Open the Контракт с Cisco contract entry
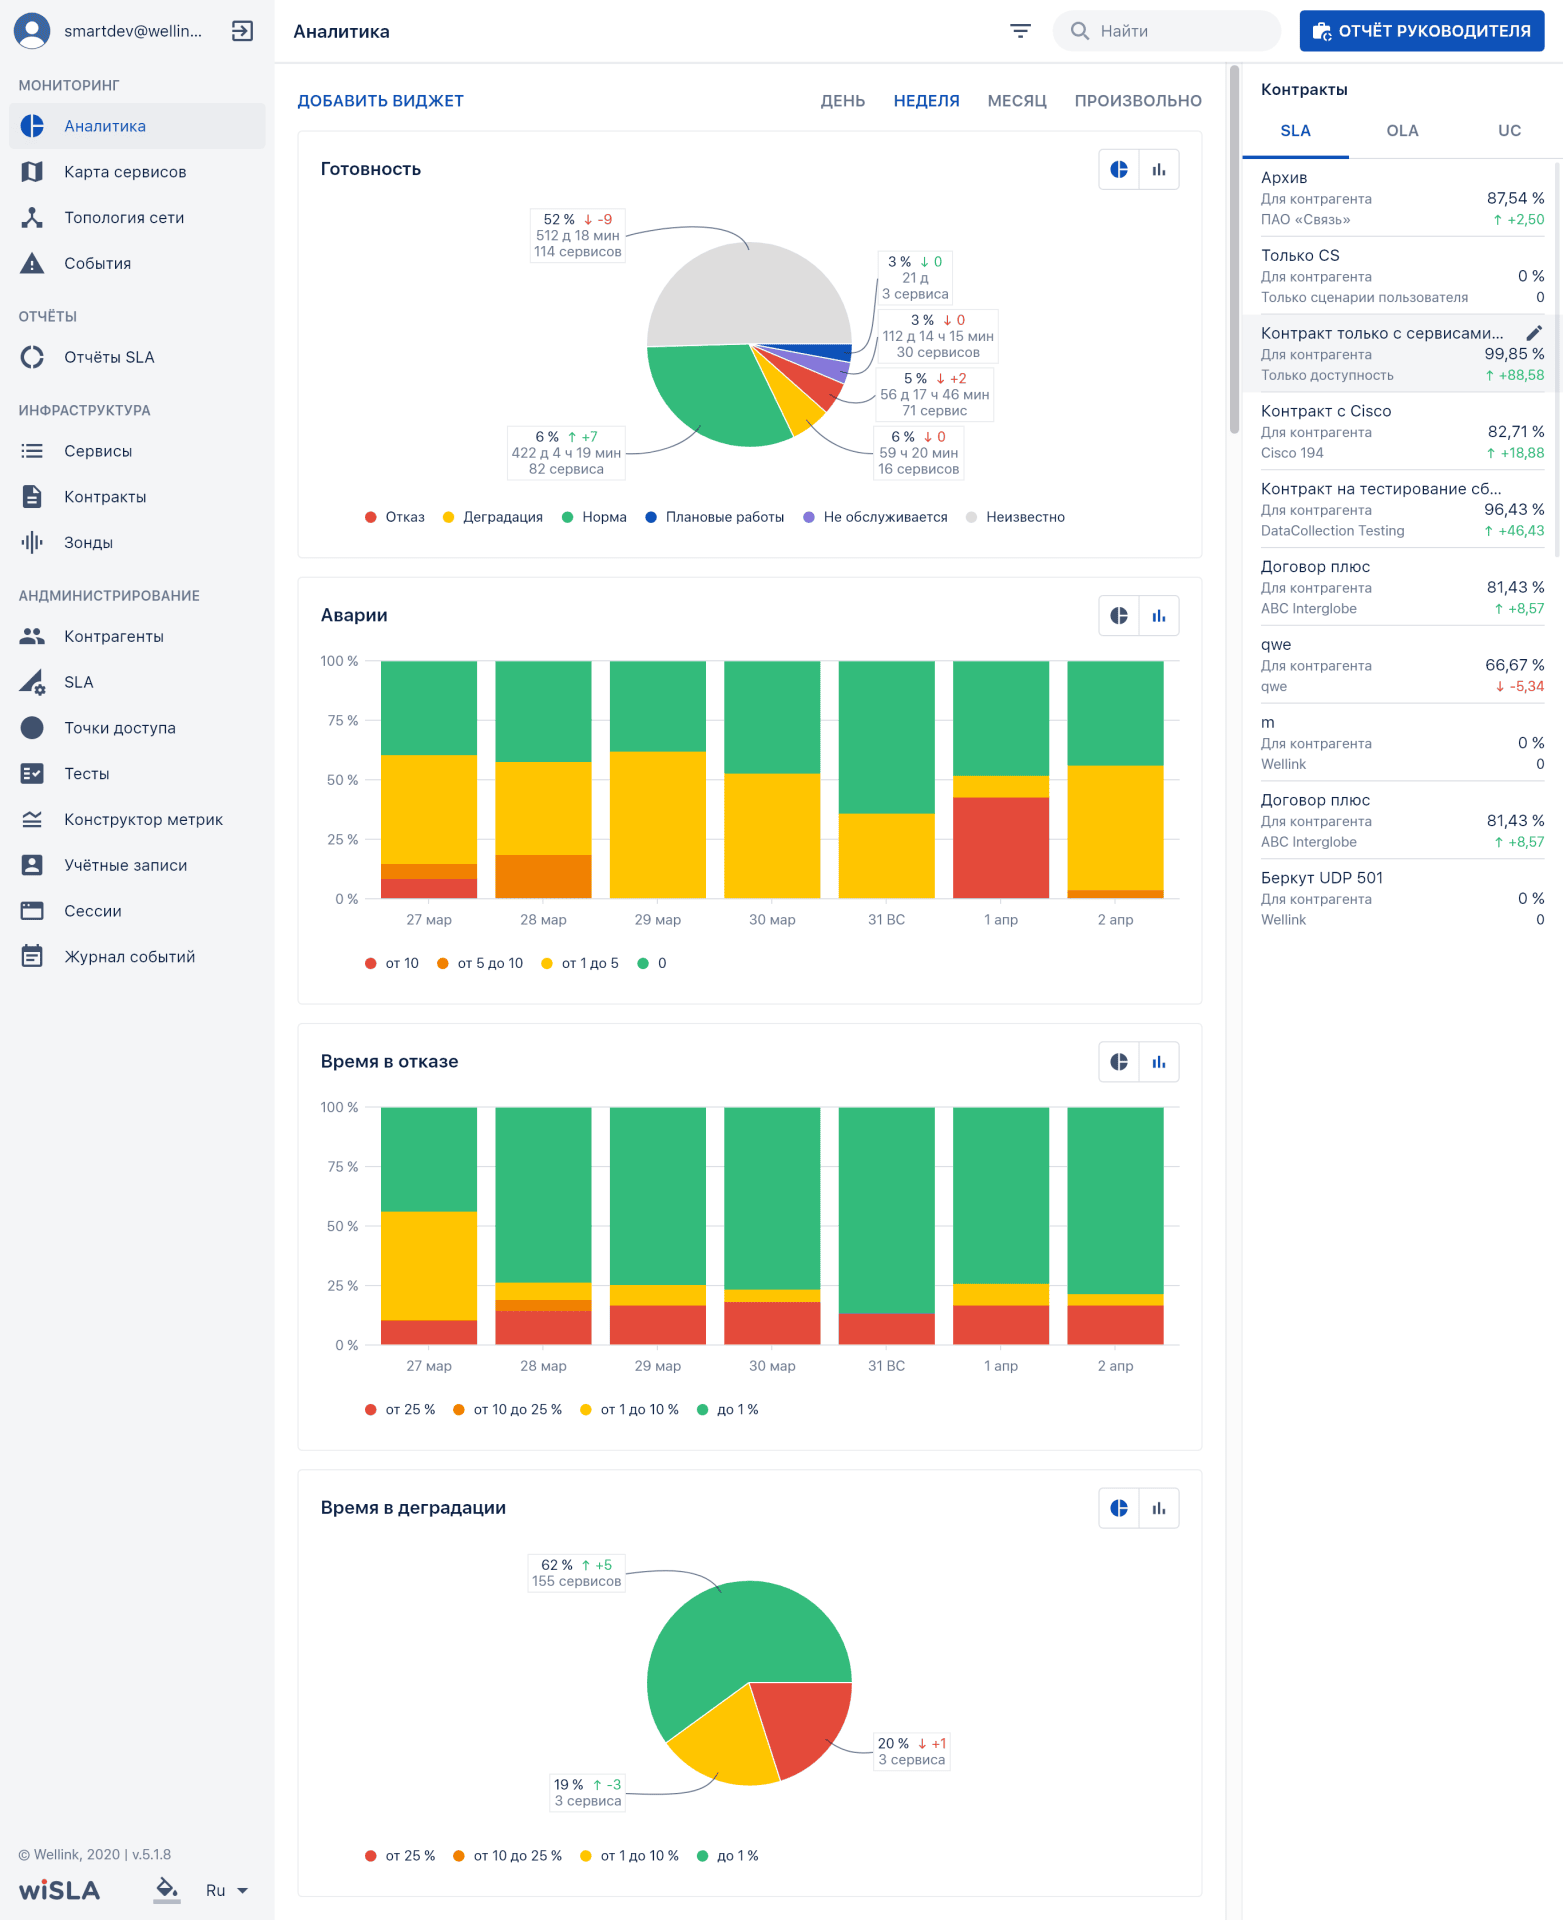The width and height of the screenshot is (1563, 1920). pyautogui.click(x=1401, y=431)
